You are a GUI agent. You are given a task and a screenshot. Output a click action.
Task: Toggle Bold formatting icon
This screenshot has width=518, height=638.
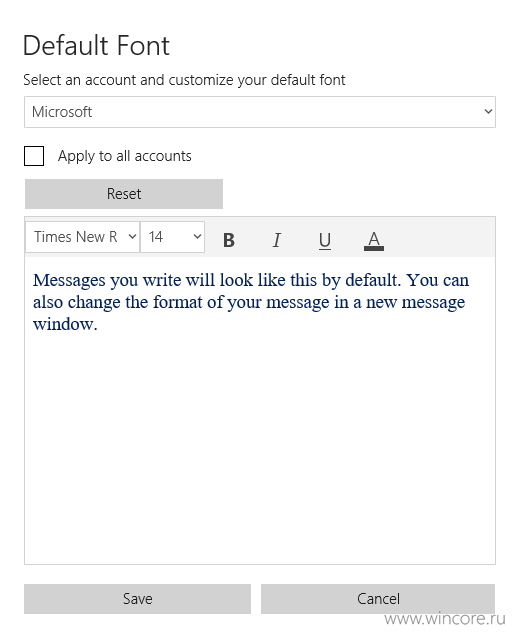point(229,240)
